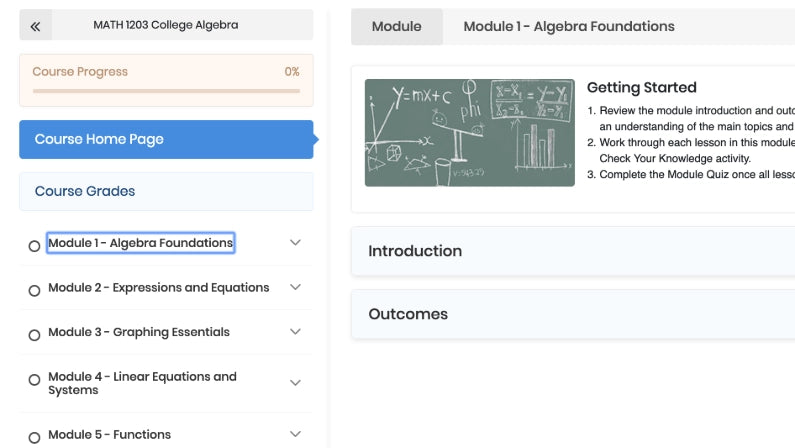Expand Module 1 - Algebra Foundations chevron

[295, 243]
